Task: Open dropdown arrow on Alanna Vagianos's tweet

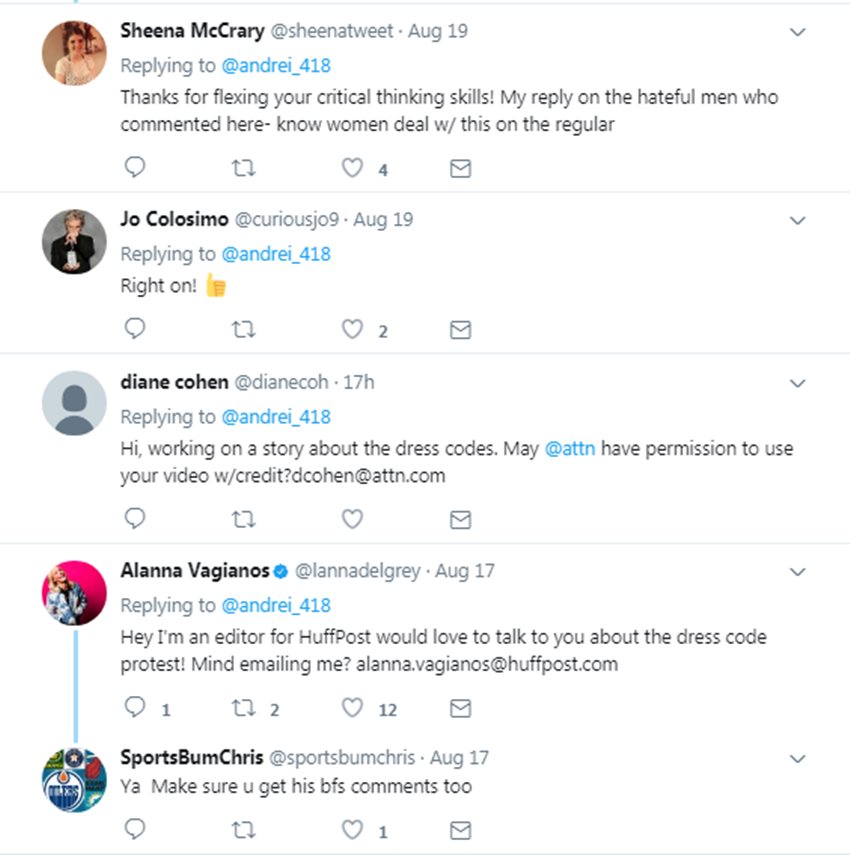Action: (797, 572)
